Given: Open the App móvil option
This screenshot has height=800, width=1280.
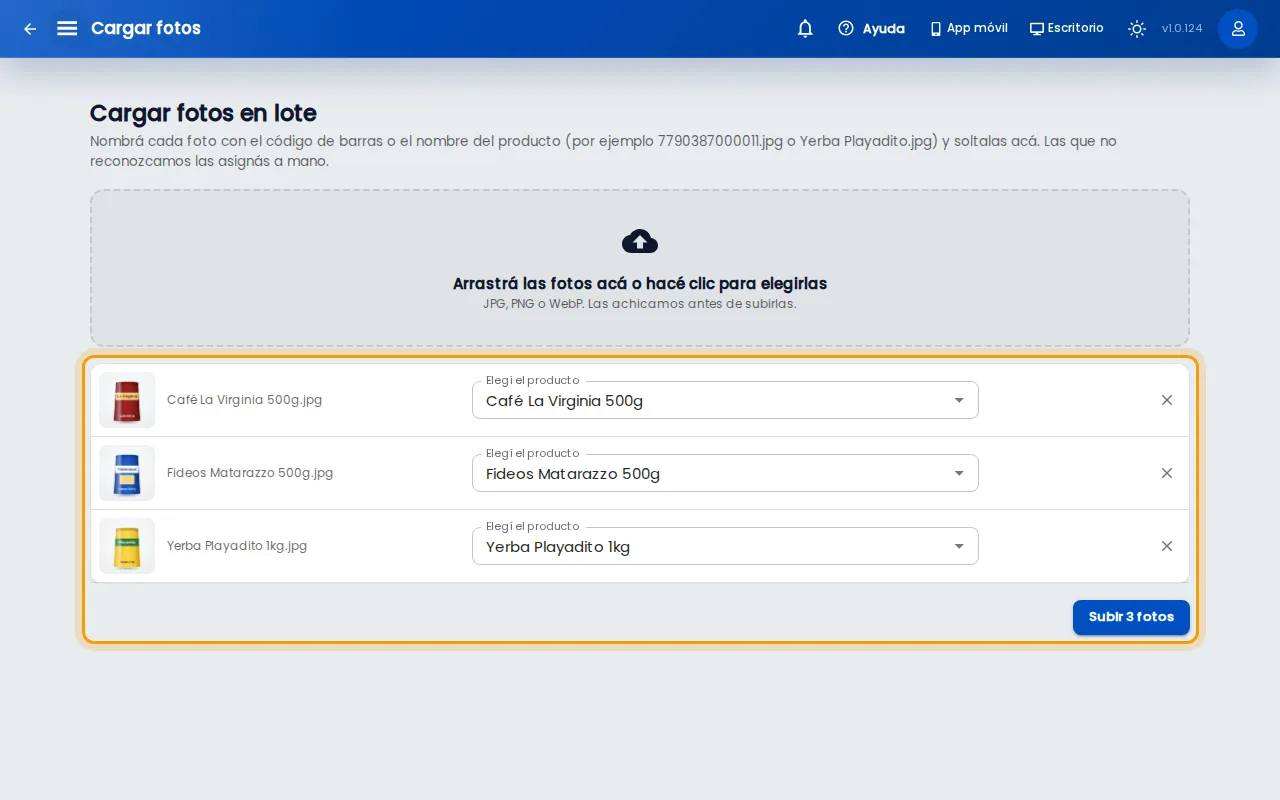Looking at the screenshot, I should click(968, 29).
